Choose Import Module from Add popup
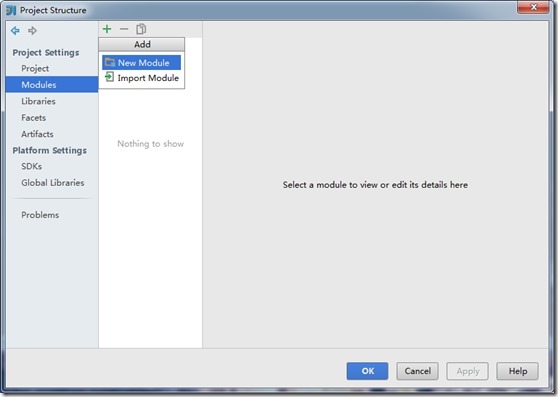 tap(142, 78)
